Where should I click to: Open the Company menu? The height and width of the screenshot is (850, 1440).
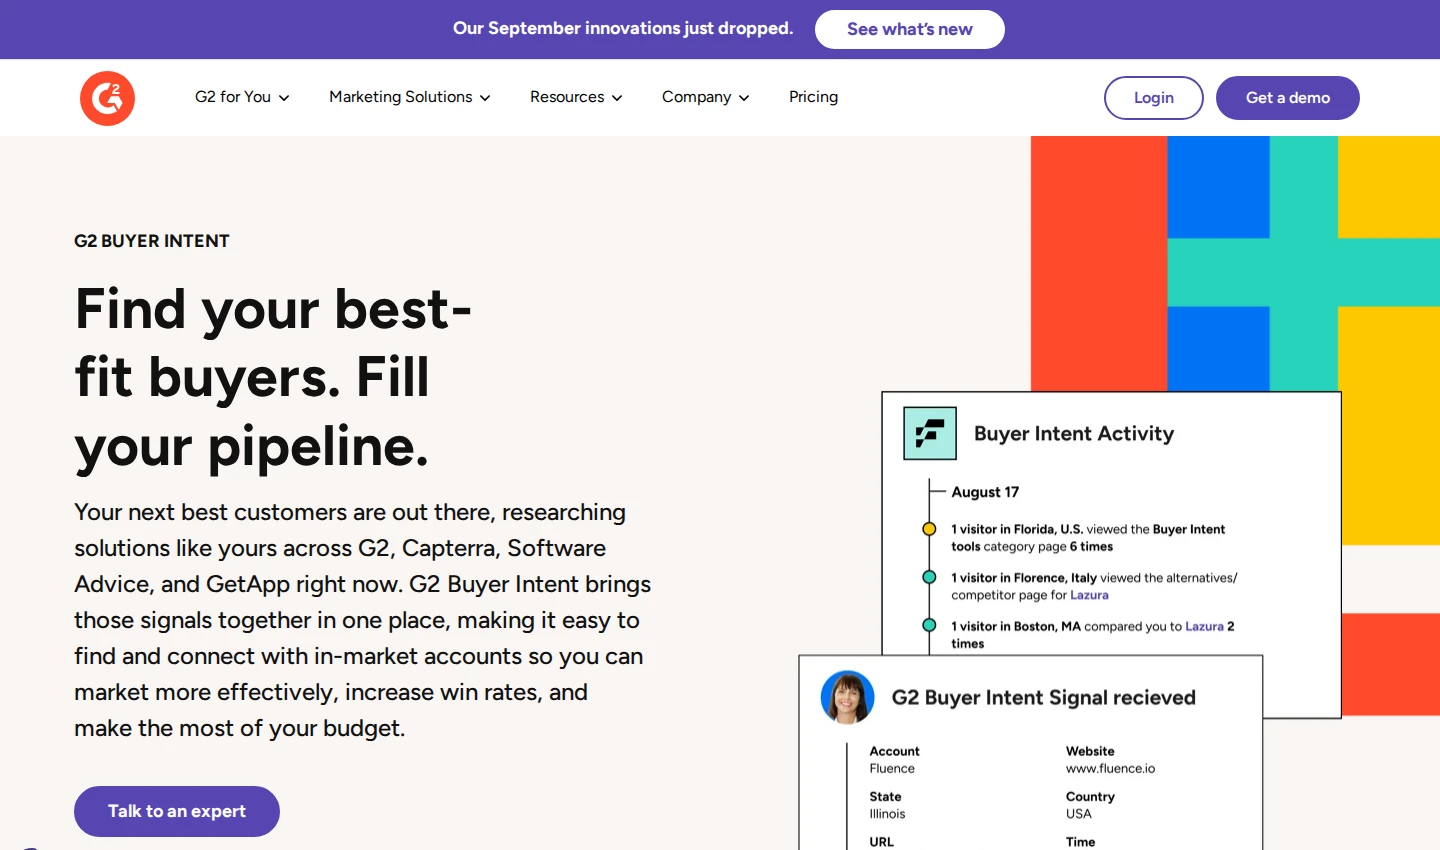point(705,97)
